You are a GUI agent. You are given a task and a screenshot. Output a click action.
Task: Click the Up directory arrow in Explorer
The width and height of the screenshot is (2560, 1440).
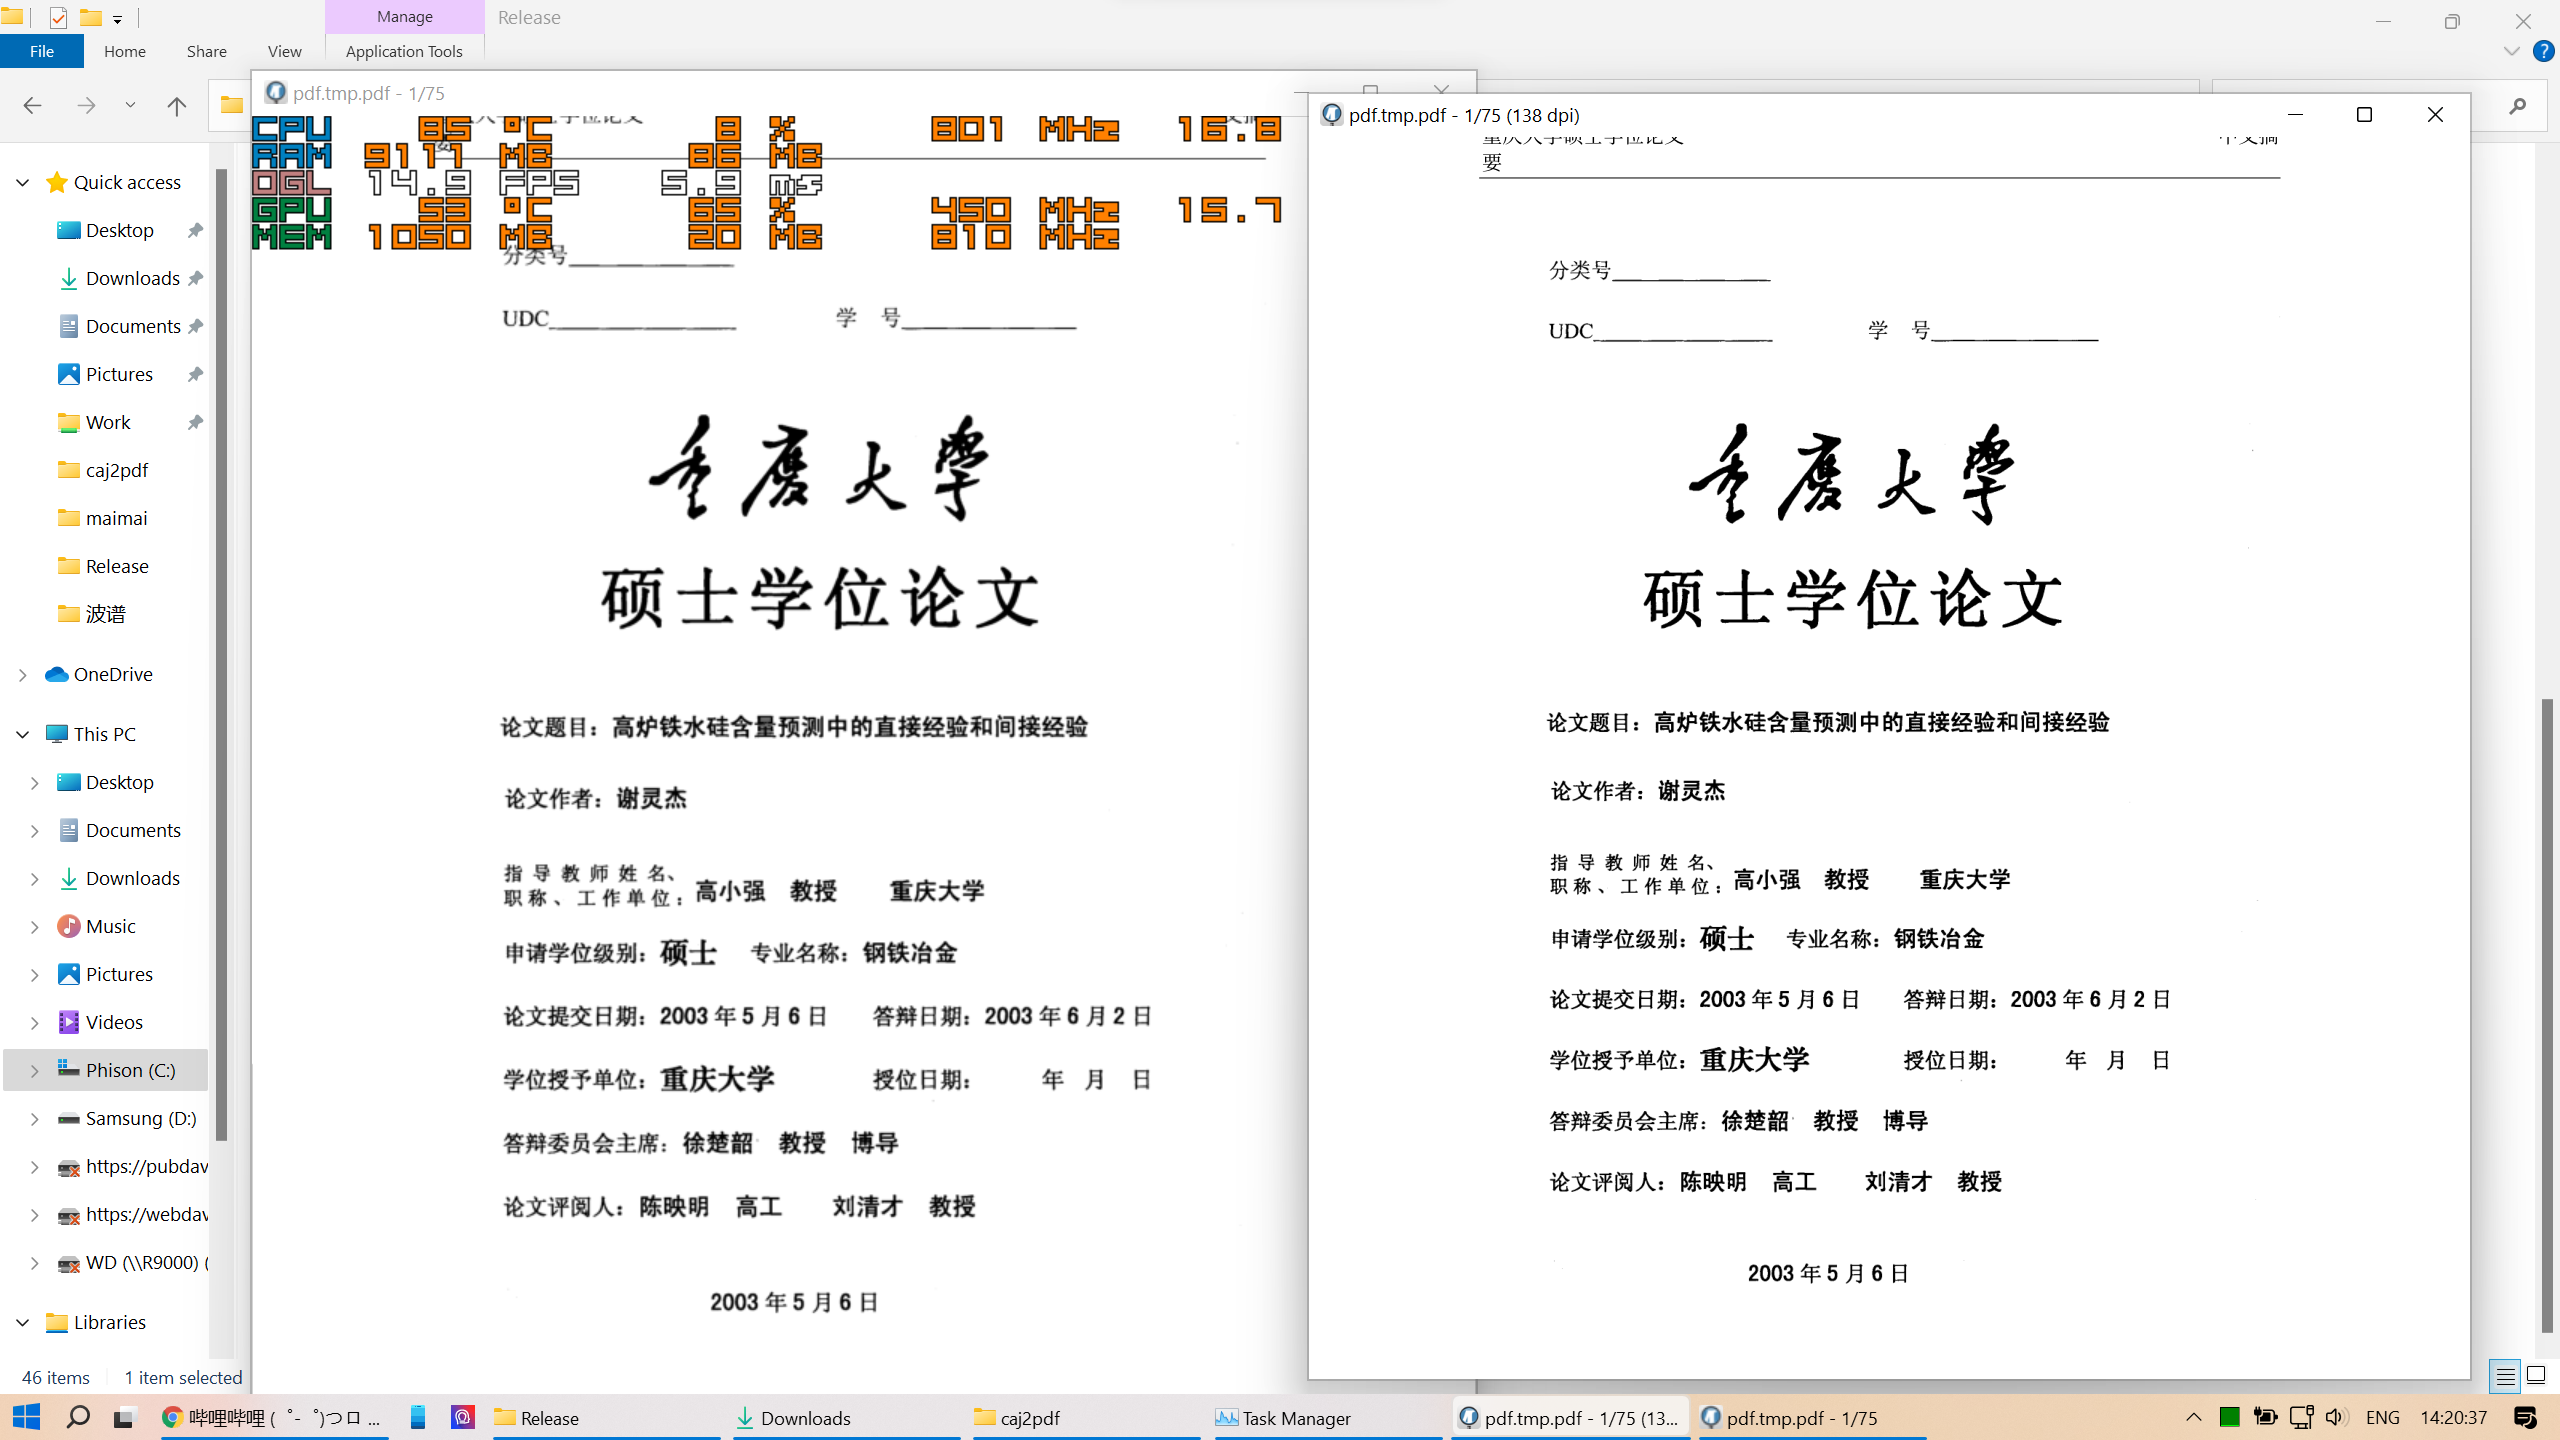pyautogui.click(x=177, y=106)
